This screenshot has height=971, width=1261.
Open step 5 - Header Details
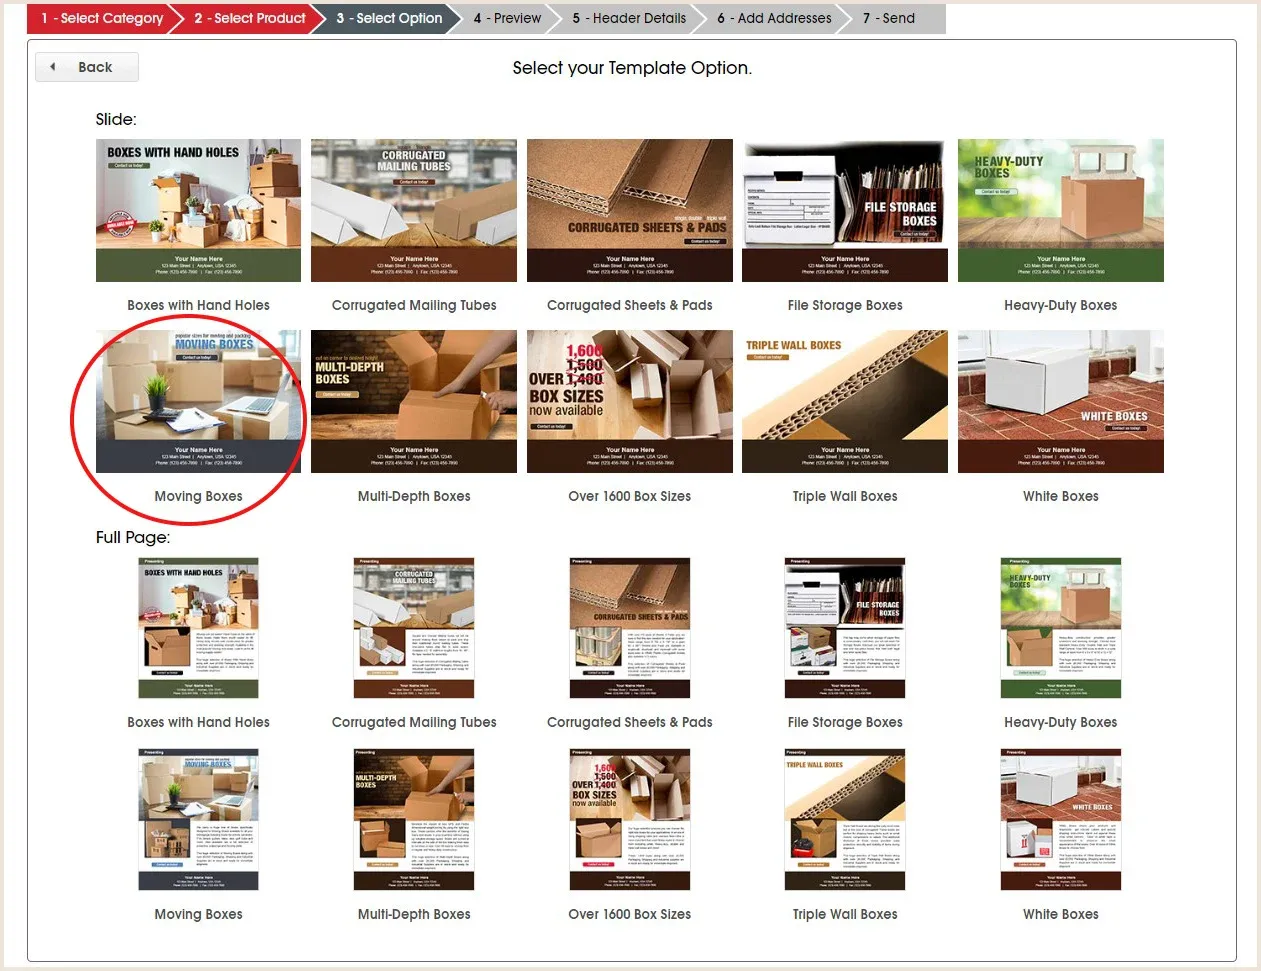click(x=629, y=18)
